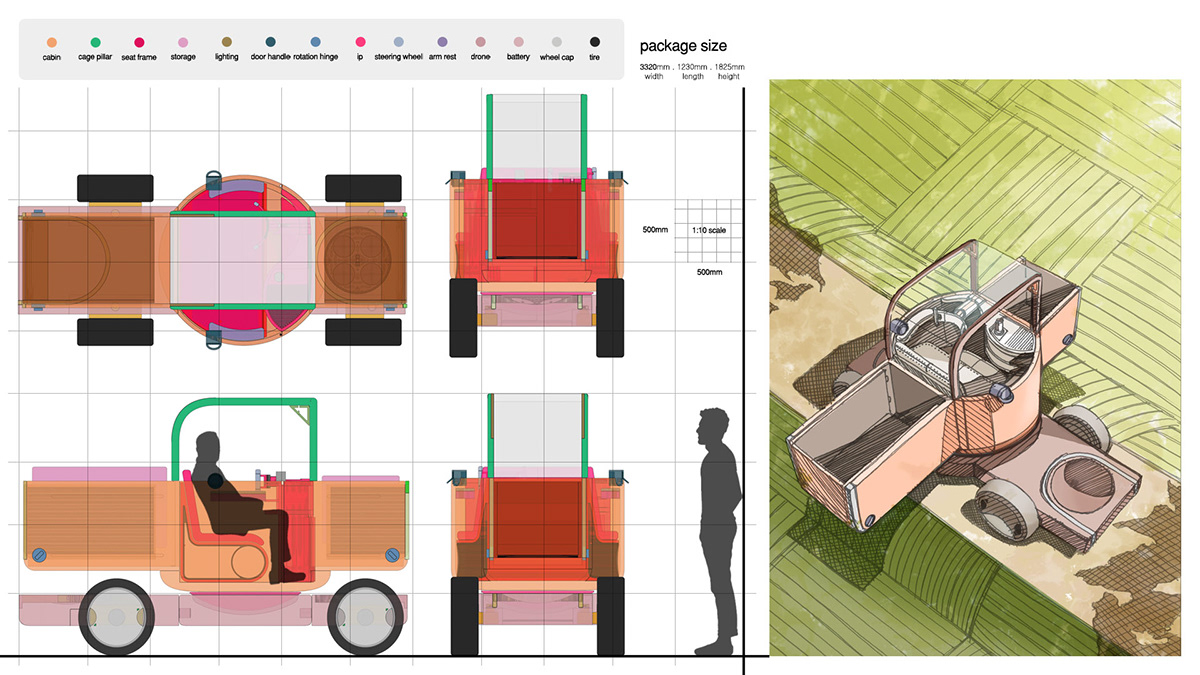Select the lighting legend dot
Viewport: 1200px width, 675px height.
pos(227,41)
